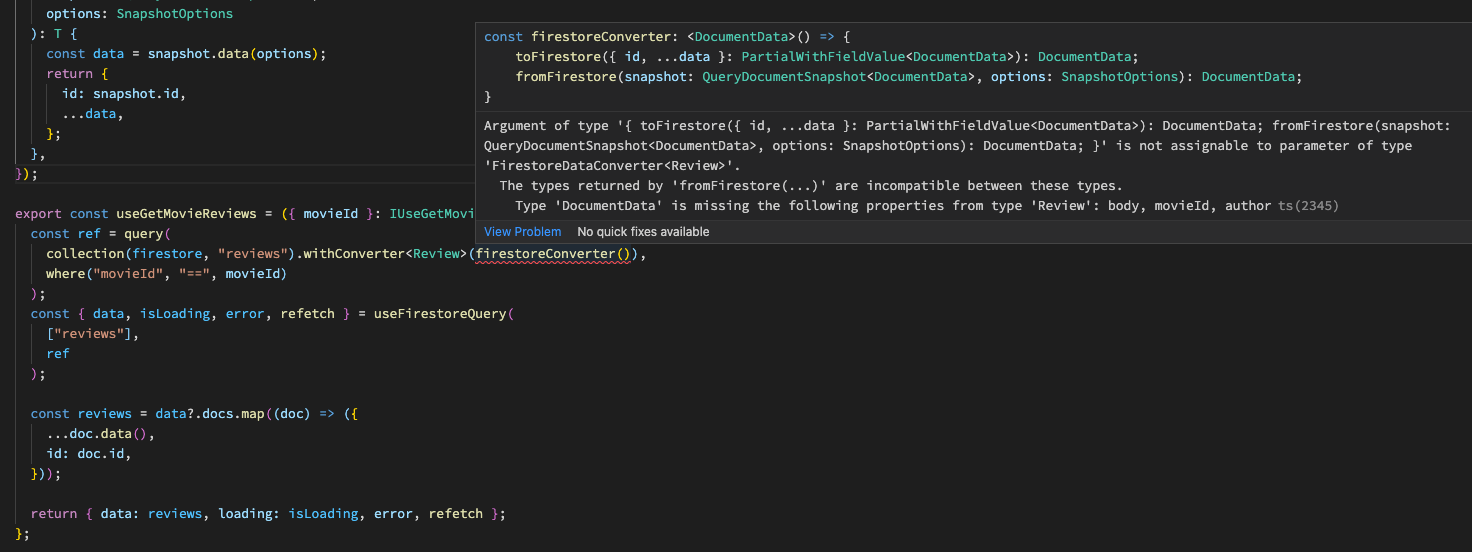Click the View Problem link in hover popup
Screen dimensions: 1472x552
pos(522,232)
